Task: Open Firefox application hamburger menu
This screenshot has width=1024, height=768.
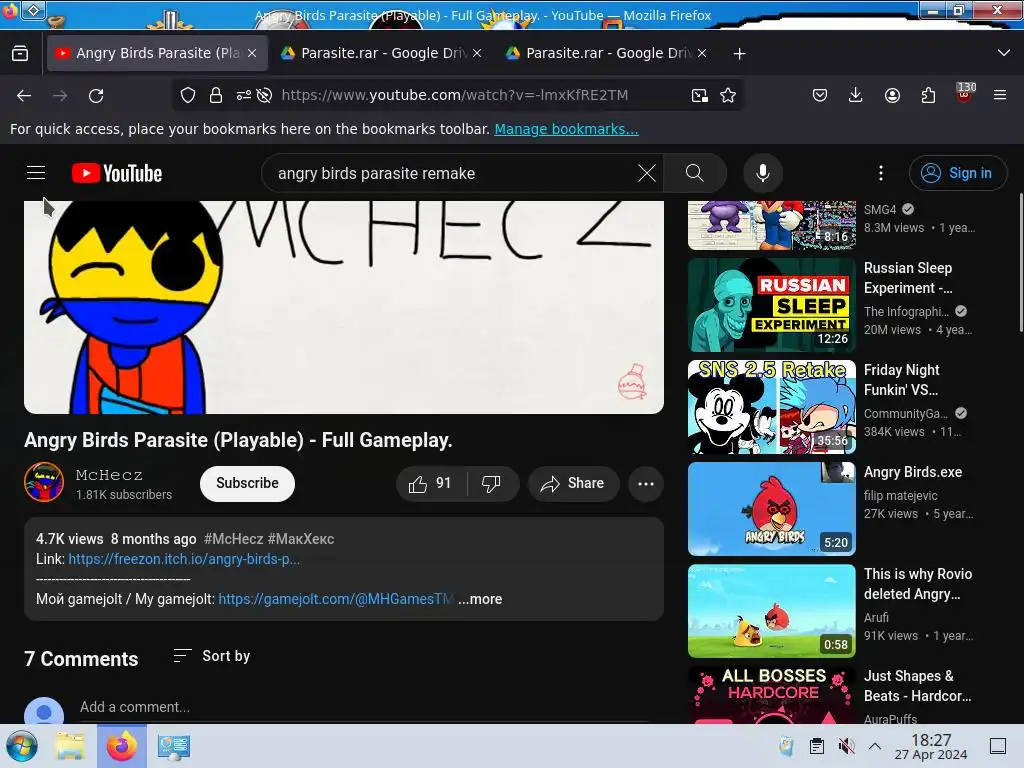Action: (x=999, y=95)
